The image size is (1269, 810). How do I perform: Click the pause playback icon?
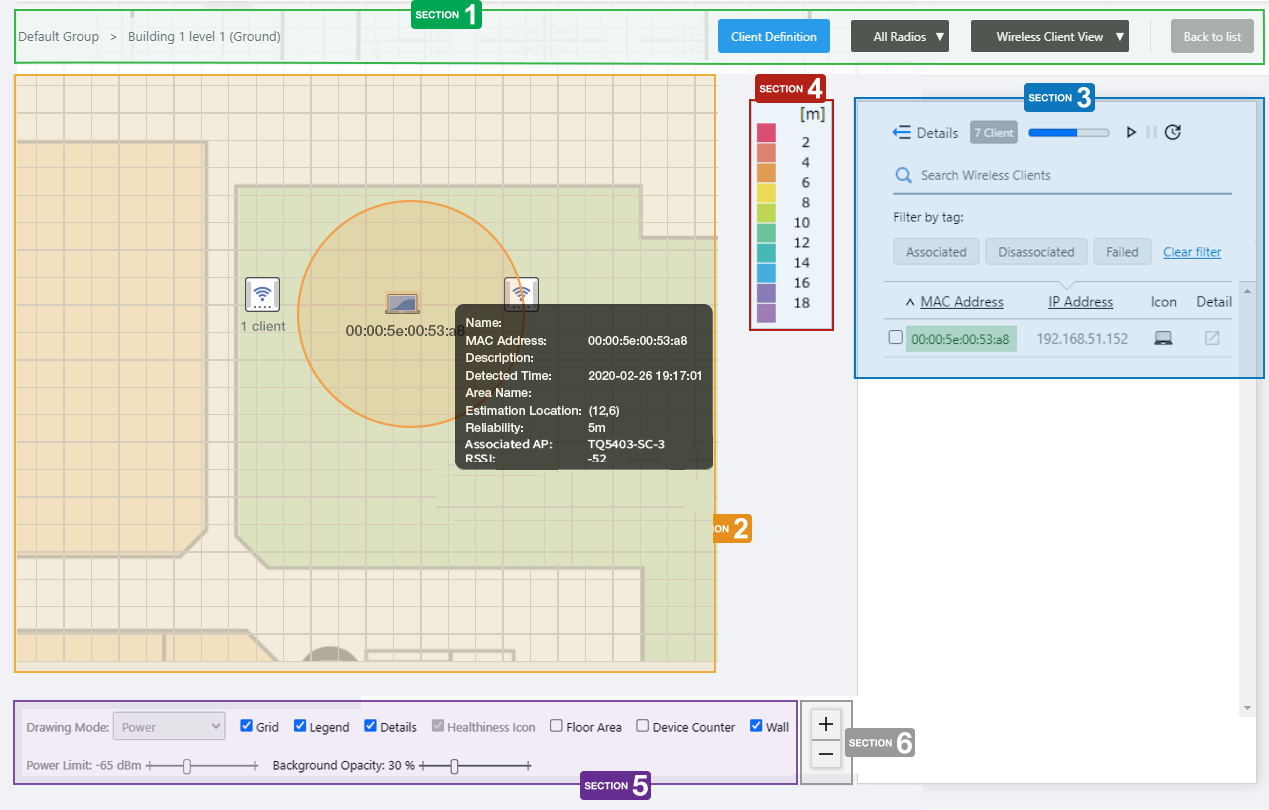tap(1151, 132)
